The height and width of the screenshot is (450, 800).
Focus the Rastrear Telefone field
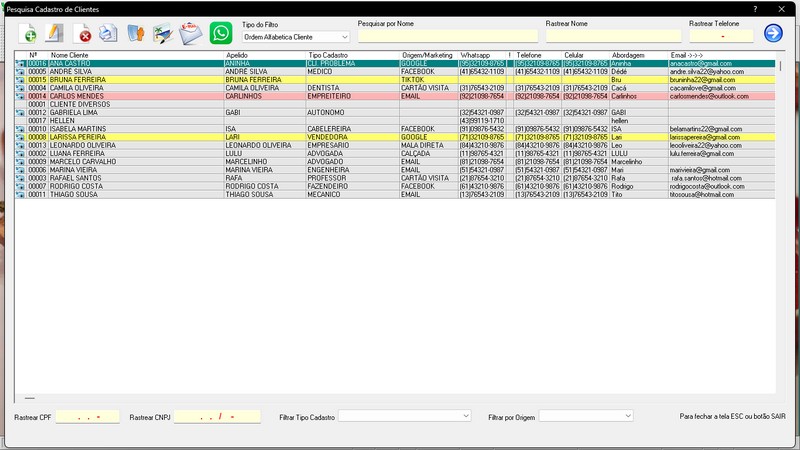coord(721,36)
